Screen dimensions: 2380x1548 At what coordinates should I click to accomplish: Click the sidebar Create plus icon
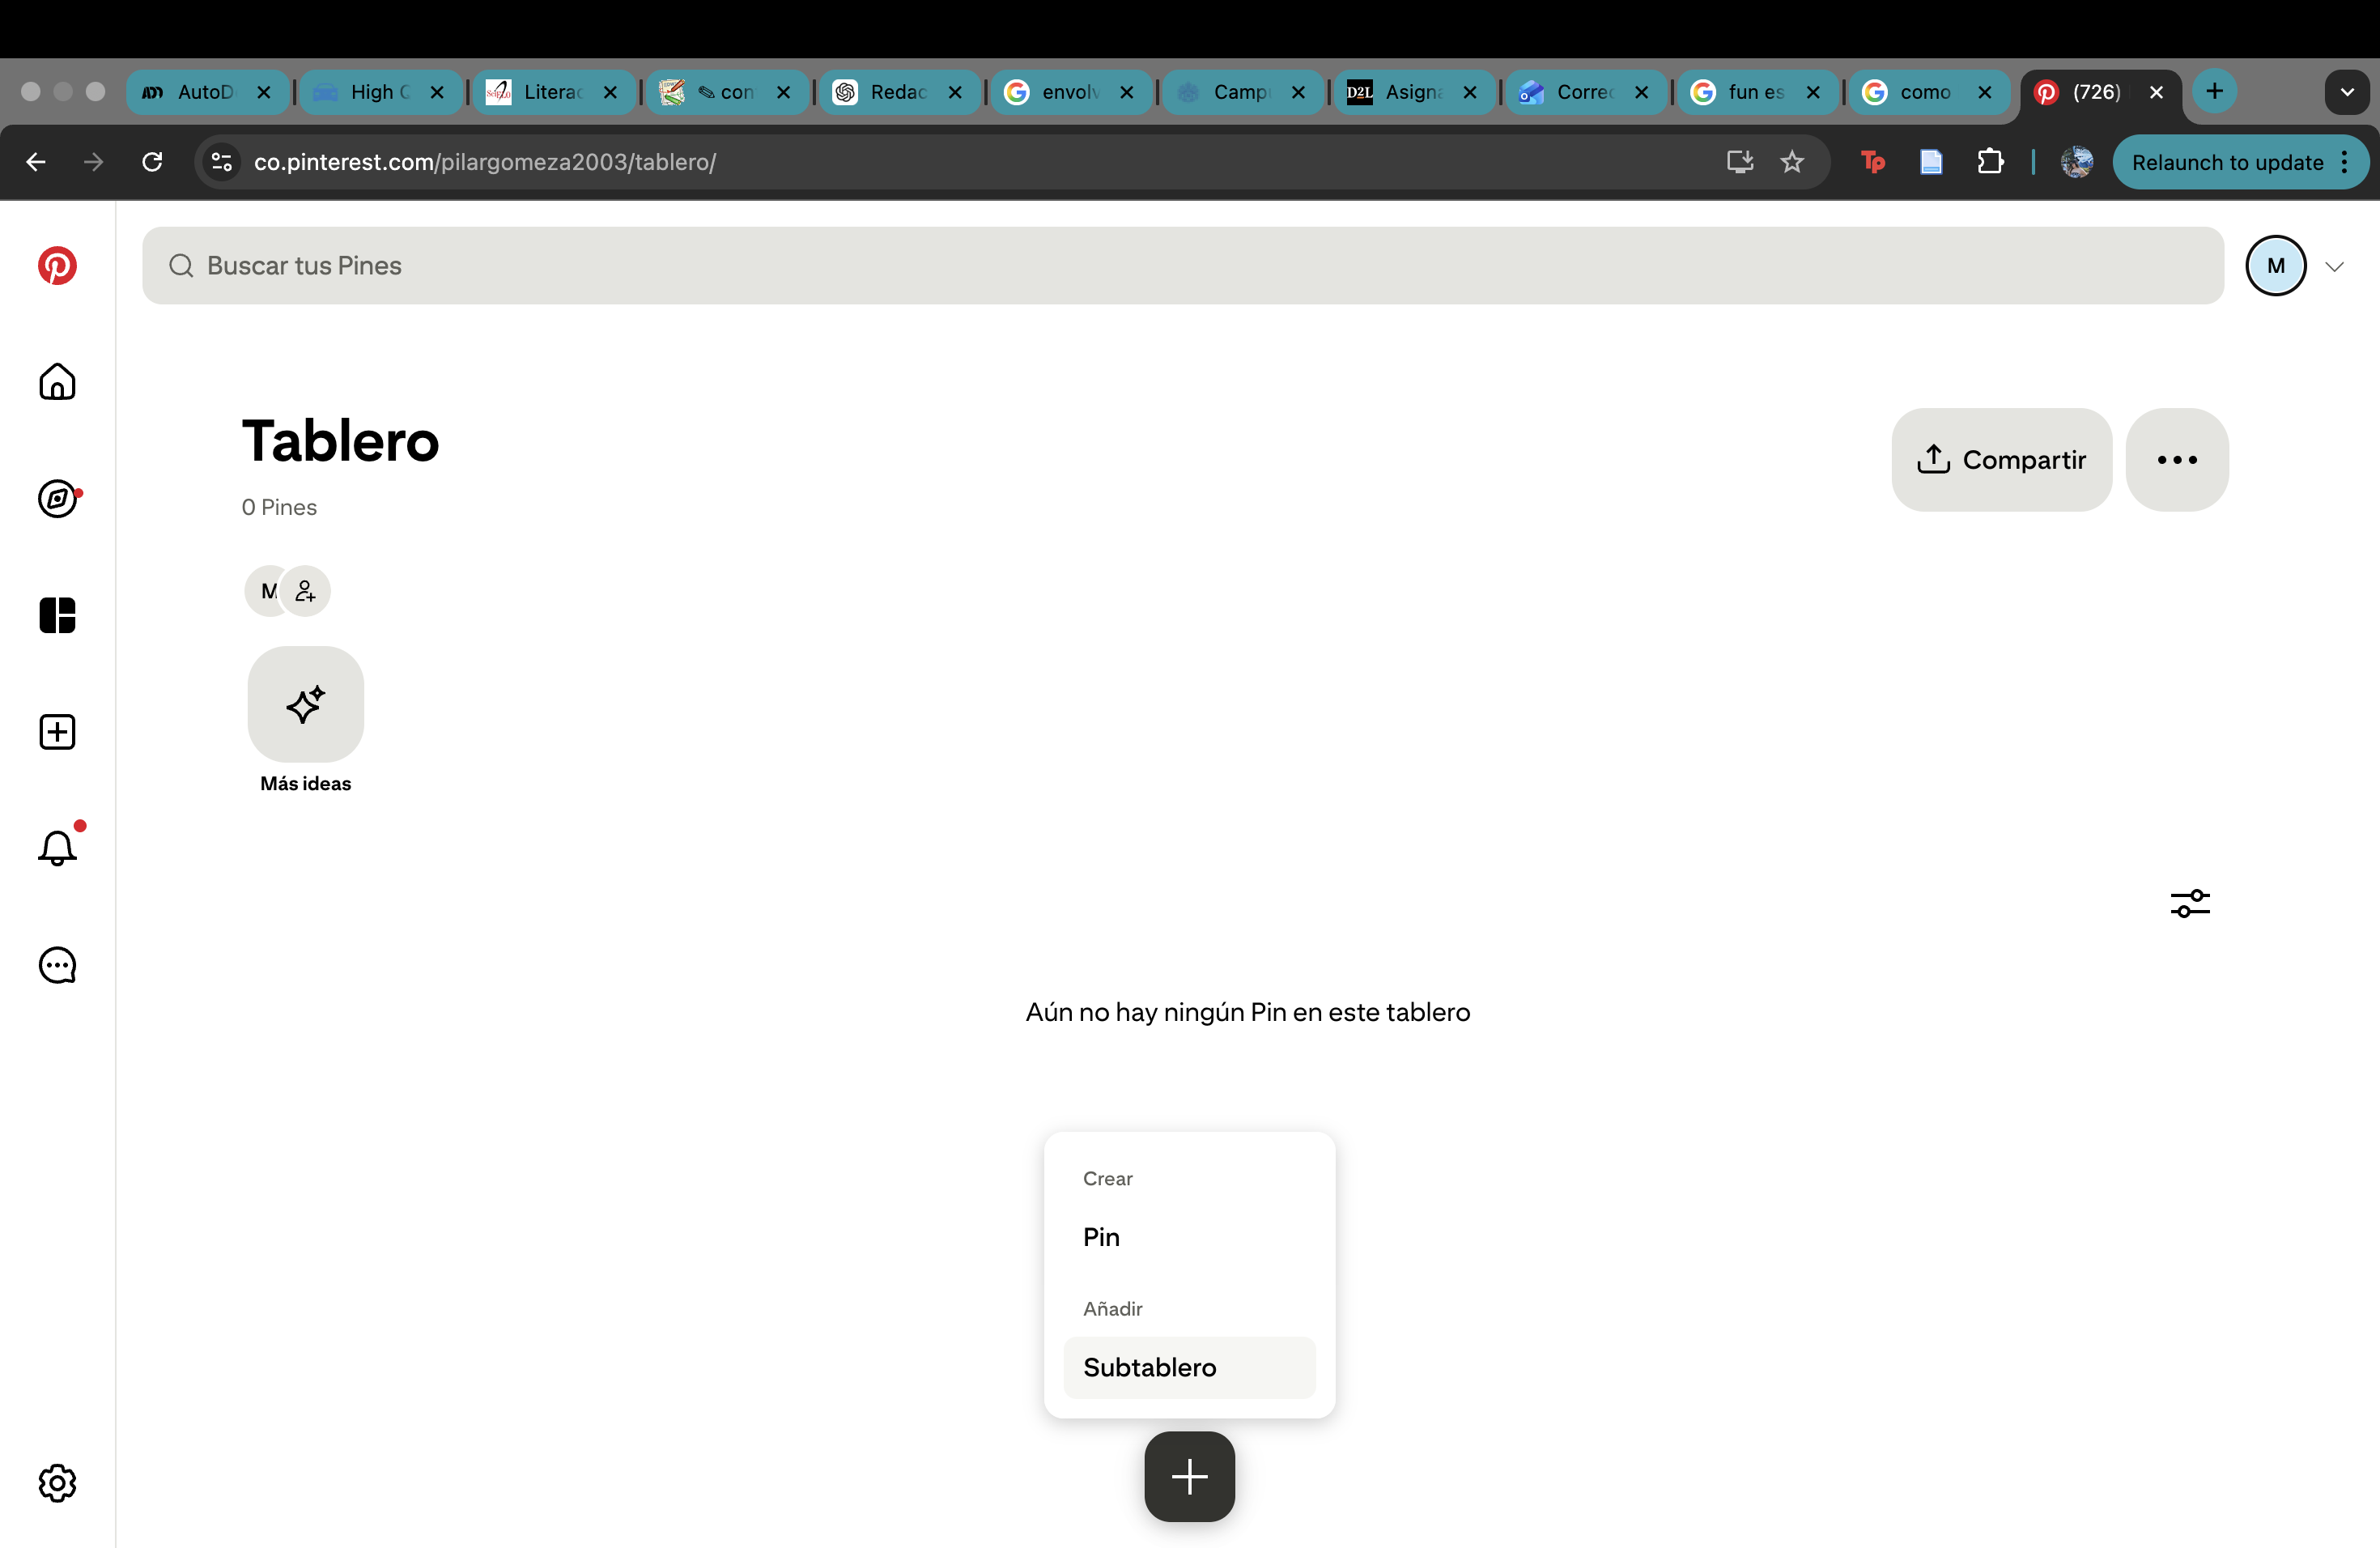coord(57,732)
